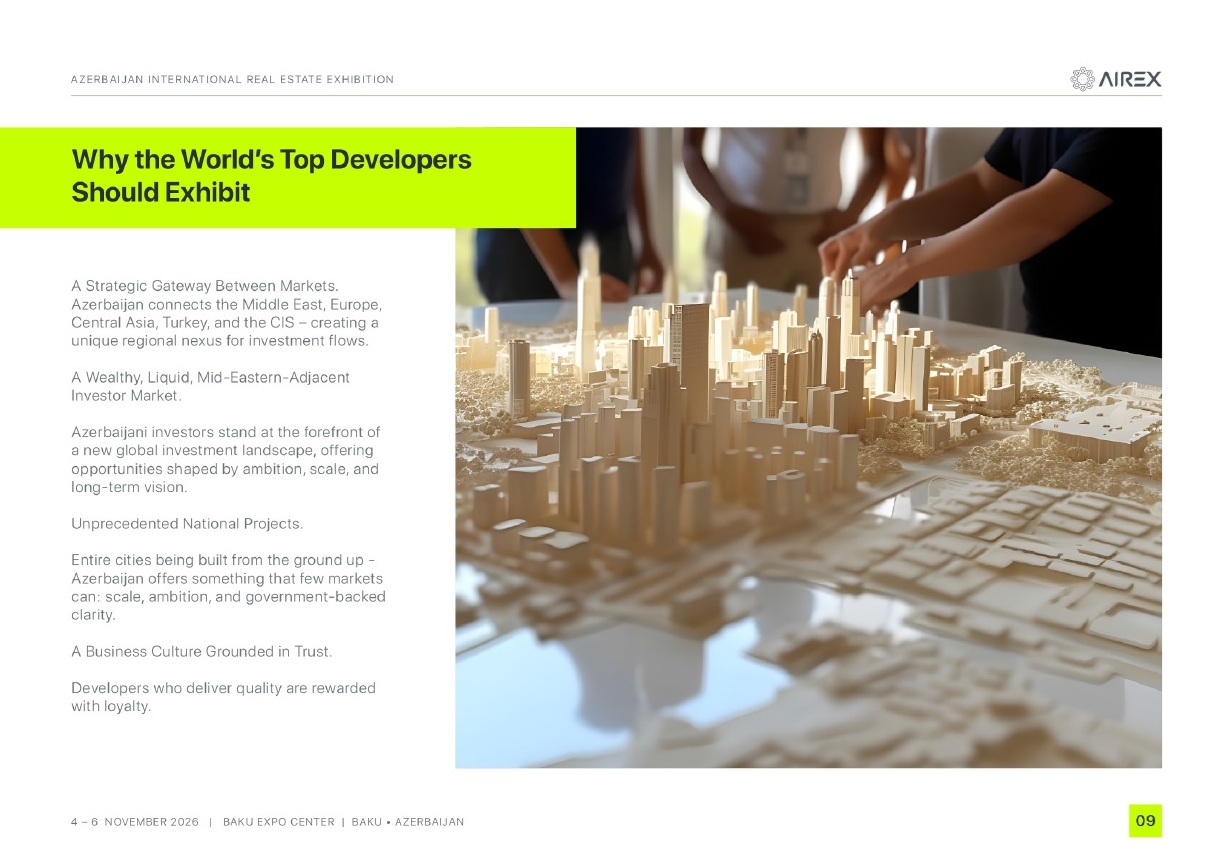Click the heading Unprecedented National Projects
1209x860 pixels.
[x=187, y=524]
